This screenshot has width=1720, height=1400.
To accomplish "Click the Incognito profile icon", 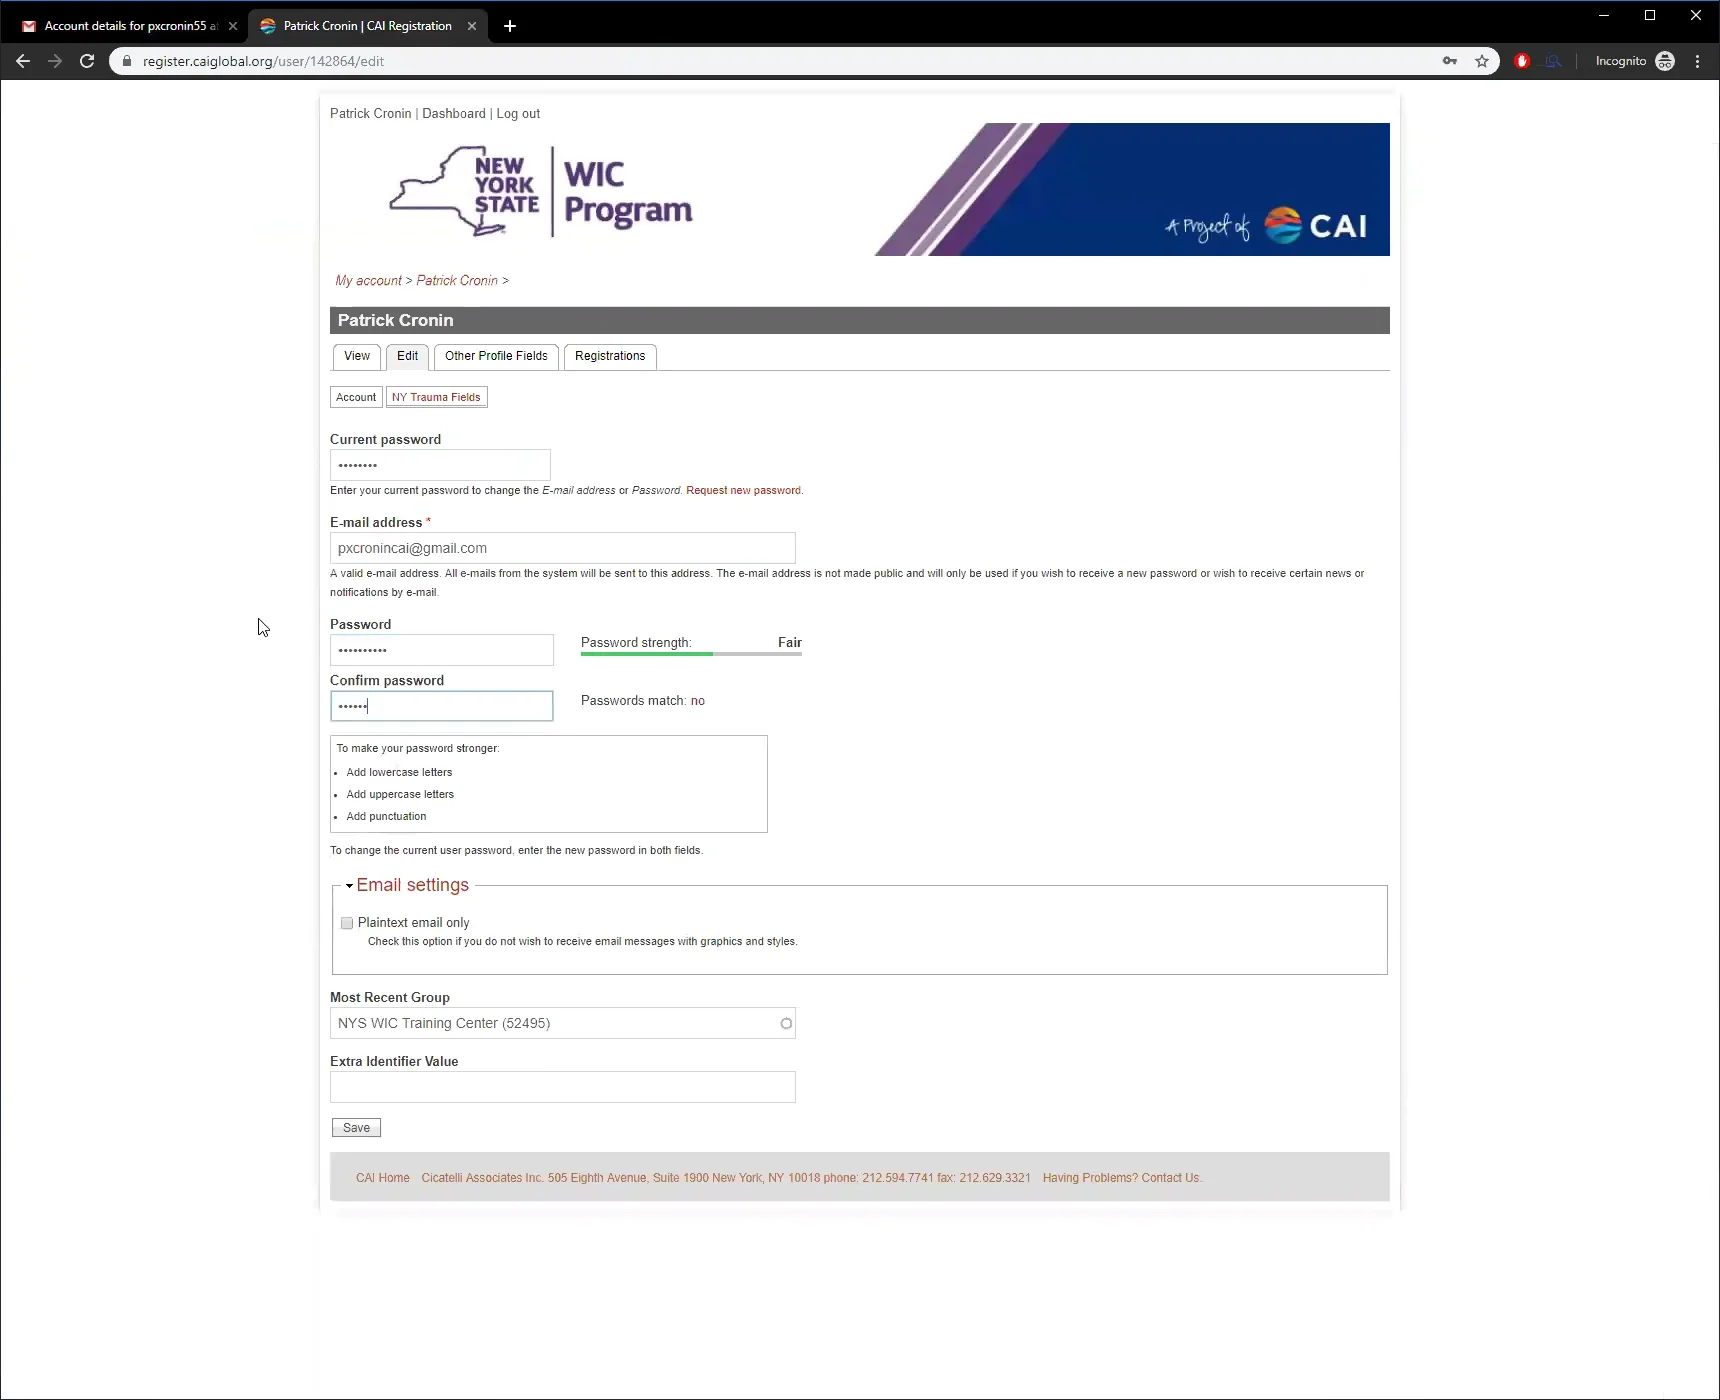I will coord(1665,61).
